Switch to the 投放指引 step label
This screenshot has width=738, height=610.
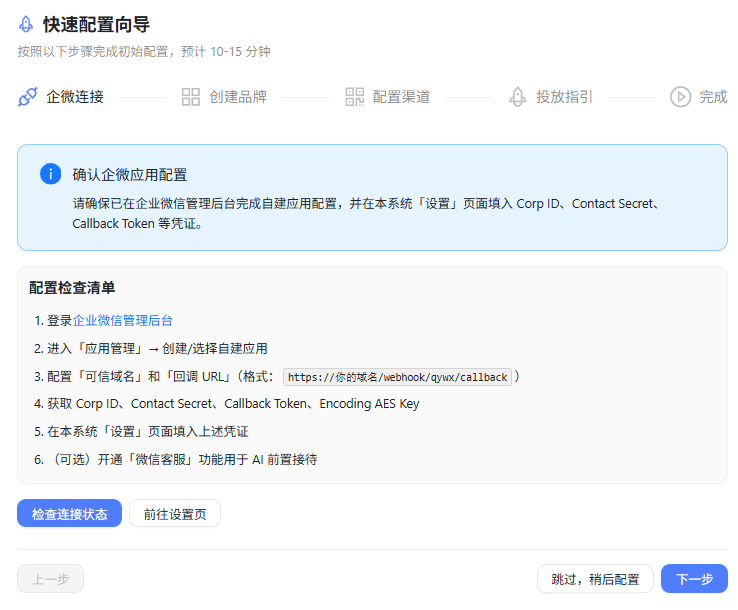[x=564, y=97]
